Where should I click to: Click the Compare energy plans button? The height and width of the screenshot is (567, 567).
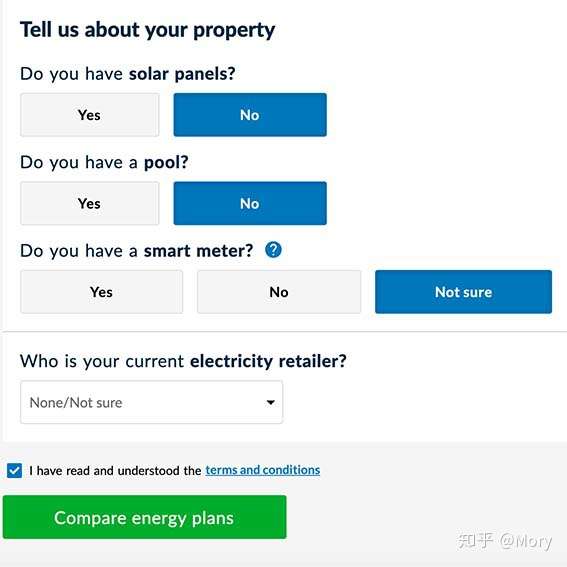(x=145, y=517)
